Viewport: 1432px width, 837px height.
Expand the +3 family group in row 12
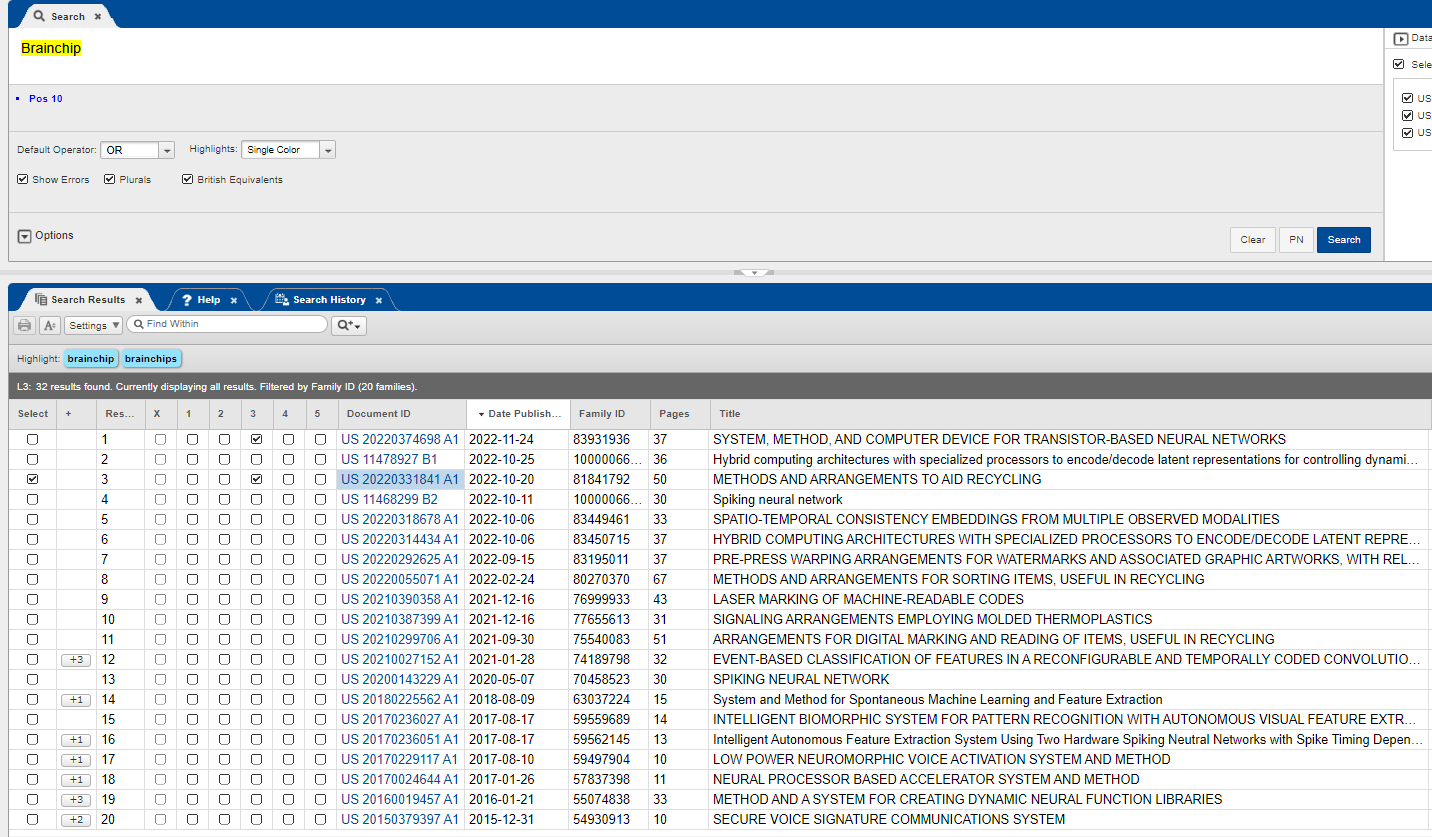pyautogui.click(x=76, y=660)
